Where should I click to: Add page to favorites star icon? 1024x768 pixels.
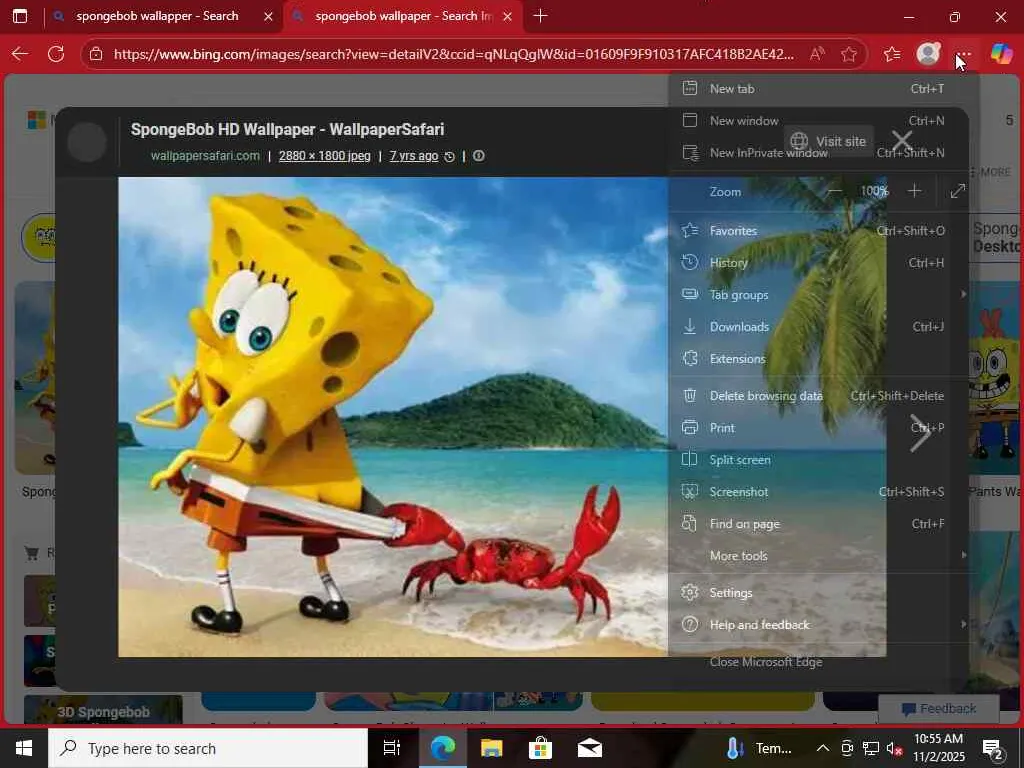click(849, 54)
